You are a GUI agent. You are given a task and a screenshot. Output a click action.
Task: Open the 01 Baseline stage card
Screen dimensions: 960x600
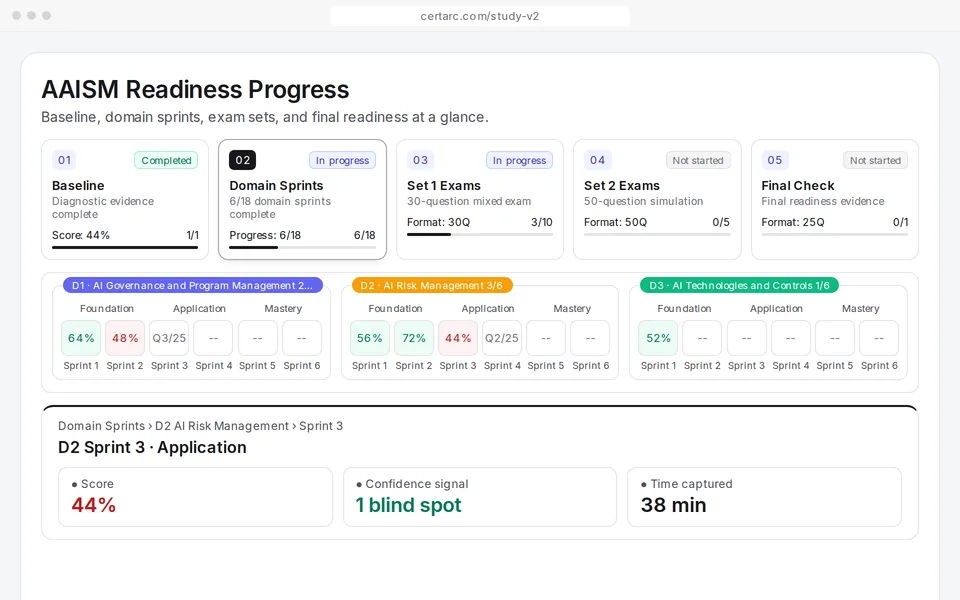point(125,200)
